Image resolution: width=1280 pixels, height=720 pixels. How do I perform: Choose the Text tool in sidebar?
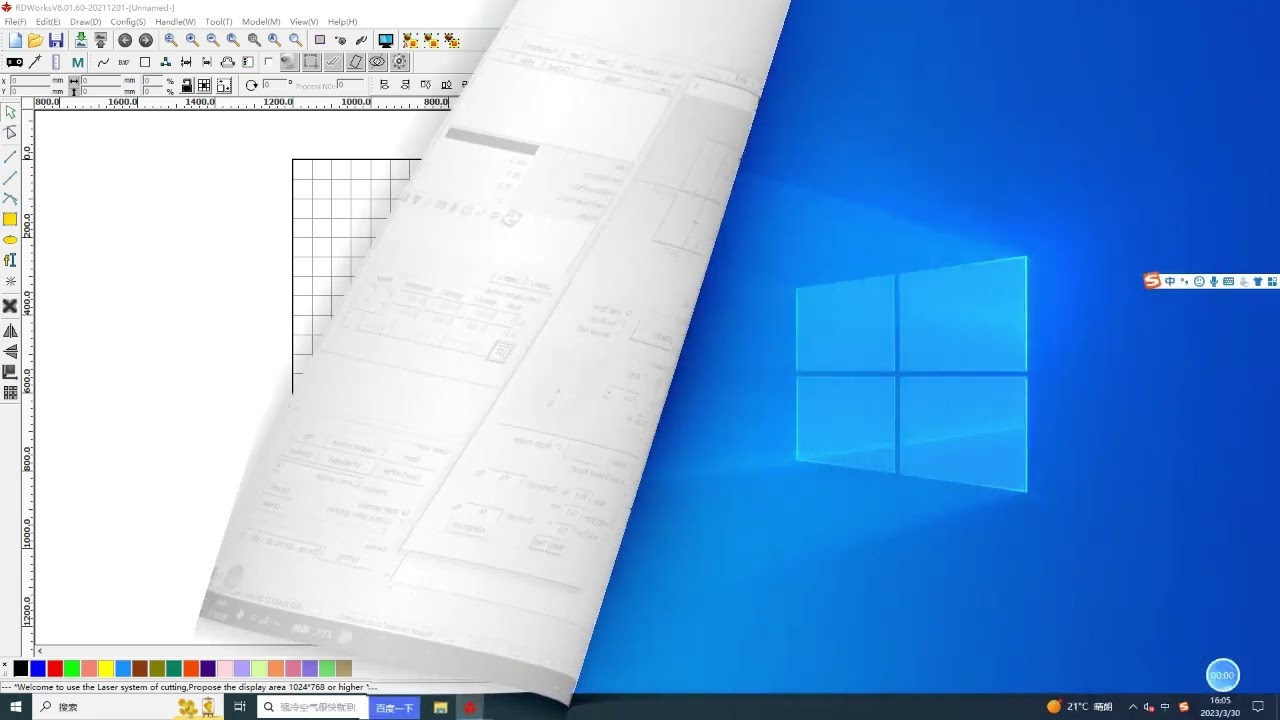click(10, 260)
